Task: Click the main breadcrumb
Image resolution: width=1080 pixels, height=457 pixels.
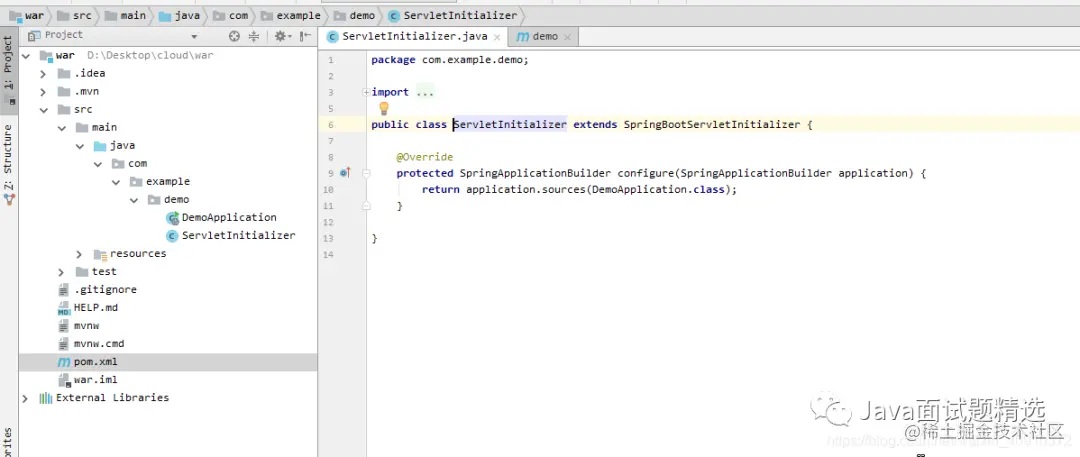Action: (125, 15)
